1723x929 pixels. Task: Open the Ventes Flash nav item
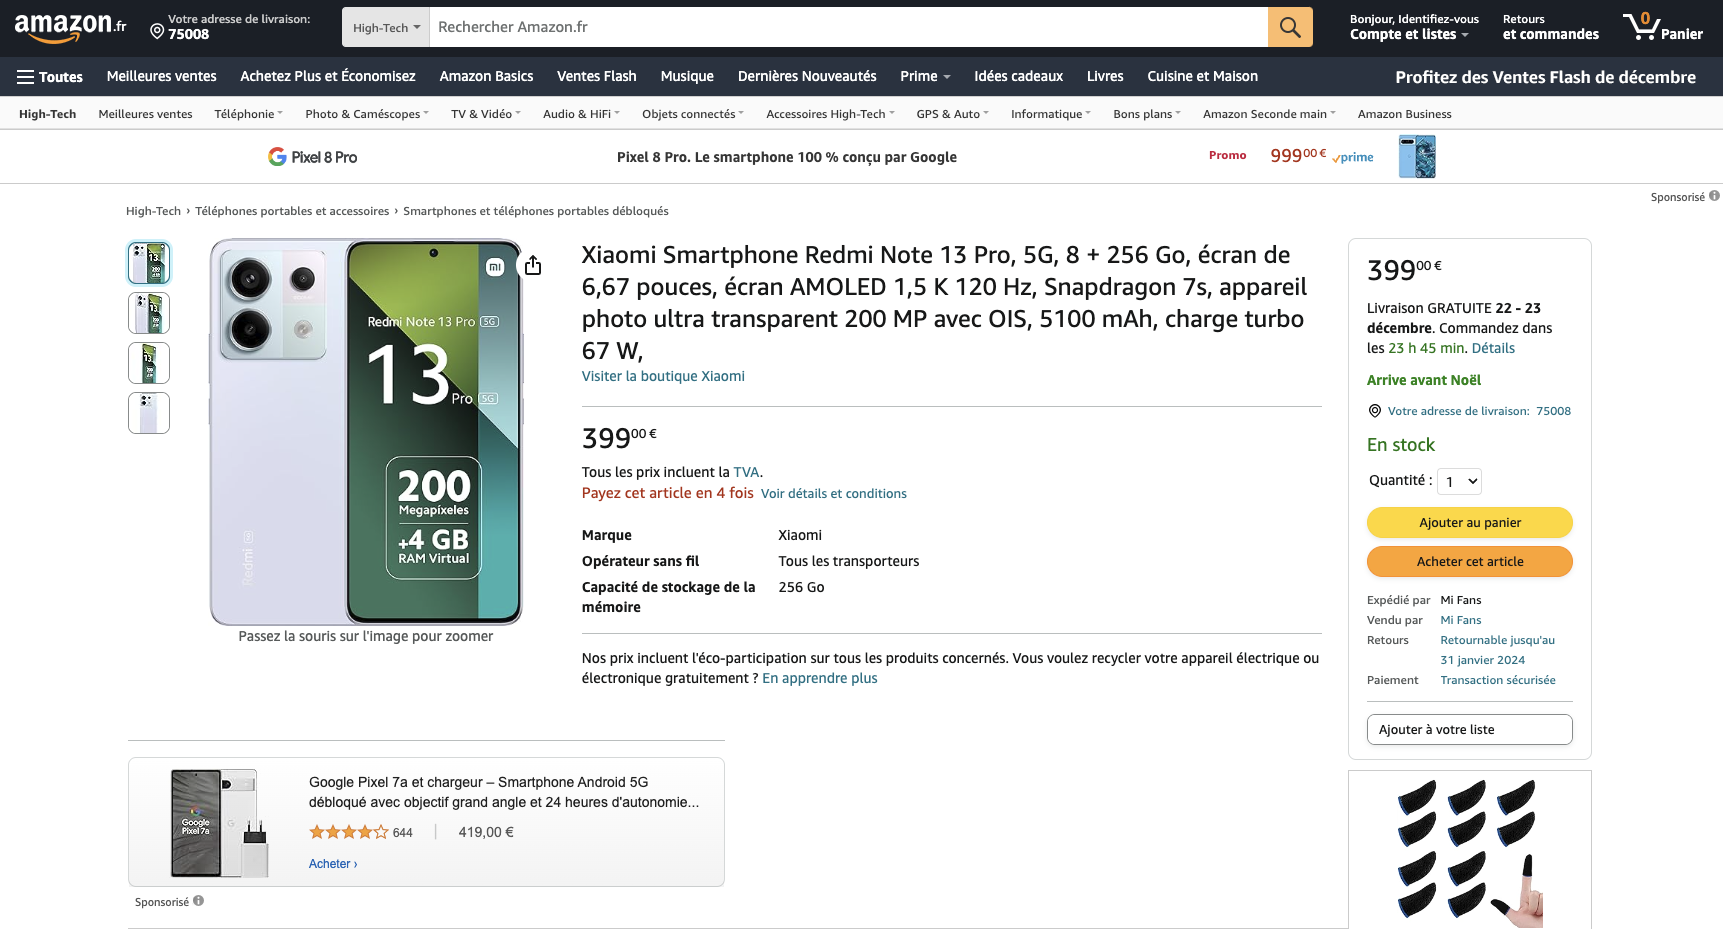point(596,77)
